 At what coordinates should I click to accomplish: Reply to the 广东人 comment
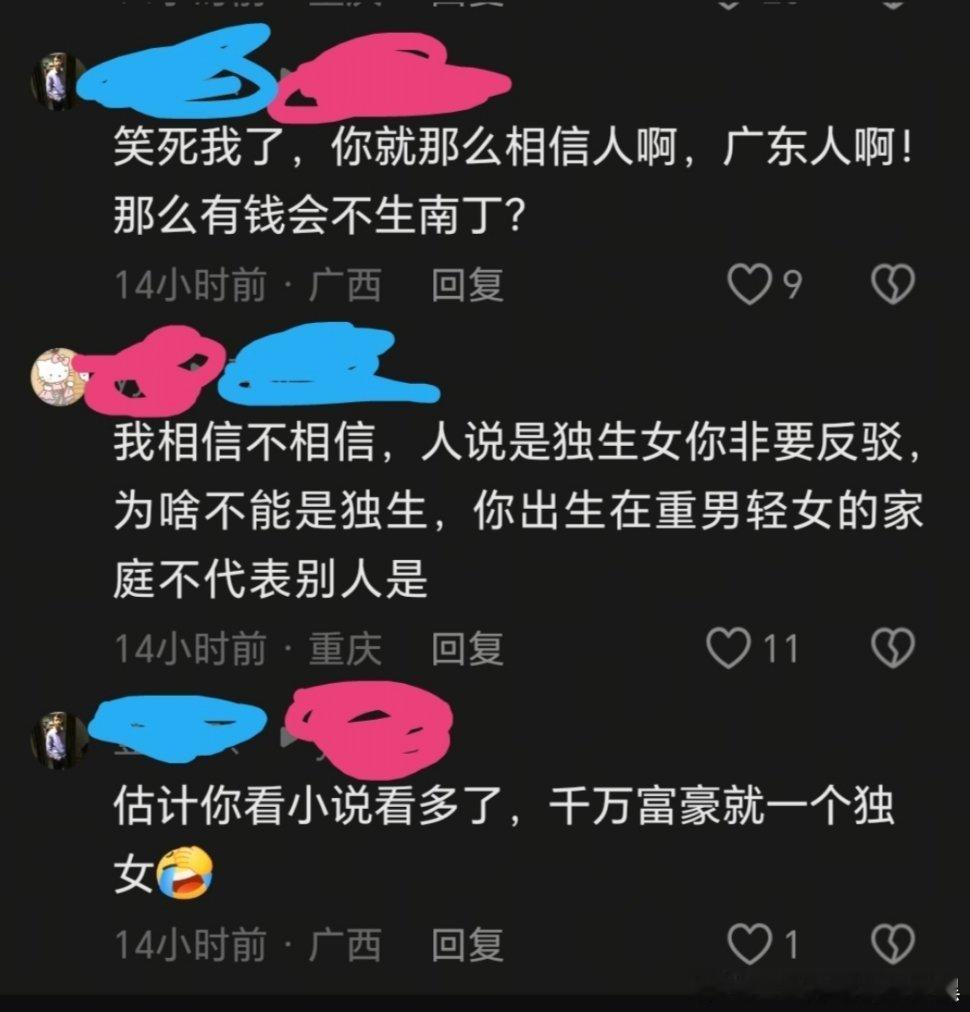pos(468,285)
